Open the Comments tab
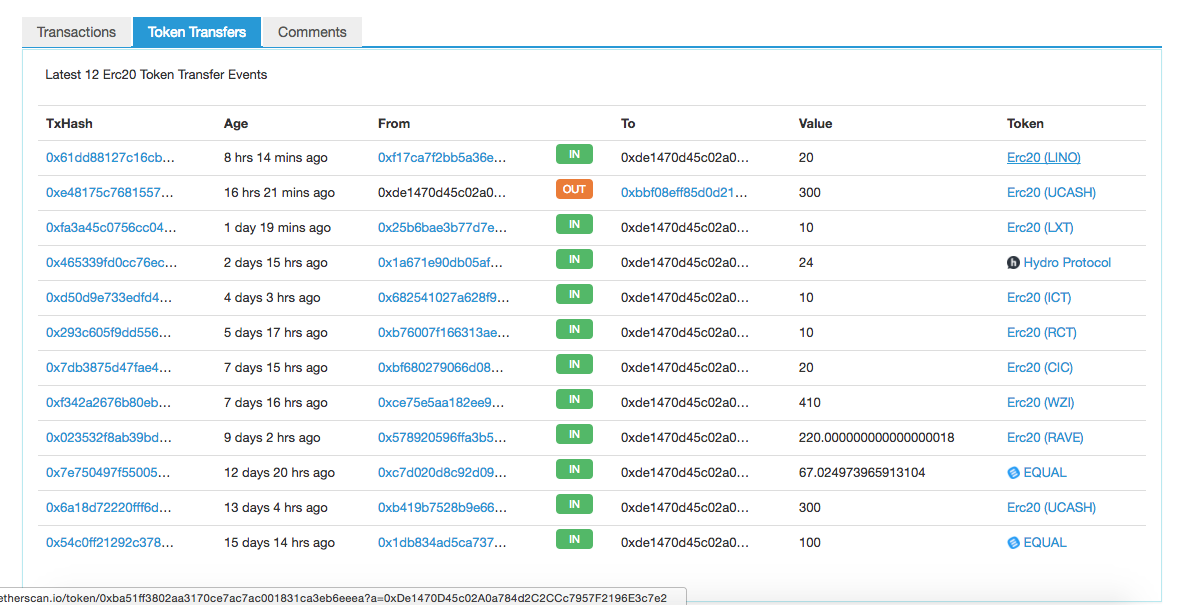Screen dimensions: 1188x605 pos(312,32)
